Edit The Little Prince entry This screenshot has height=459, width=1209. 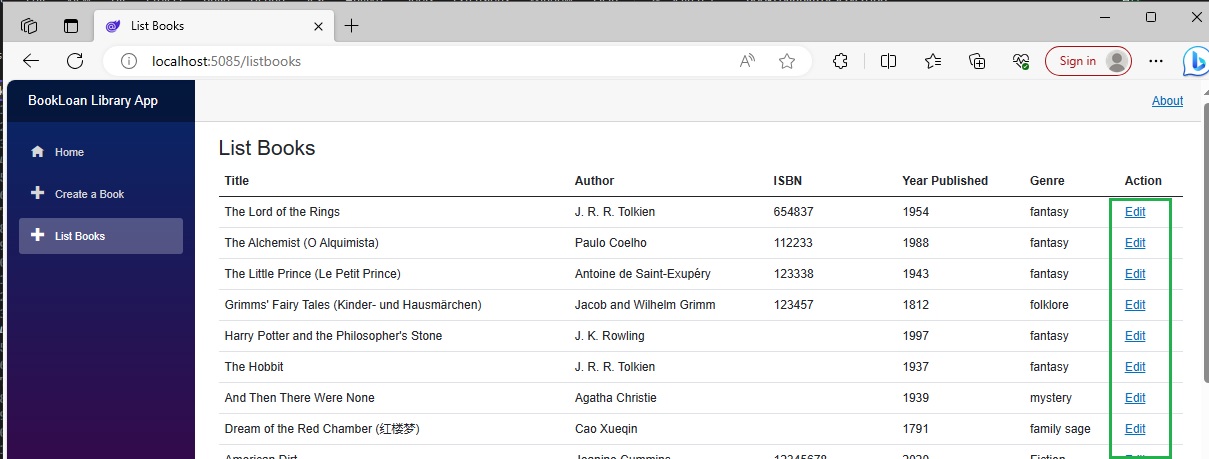click(1135, 274)
